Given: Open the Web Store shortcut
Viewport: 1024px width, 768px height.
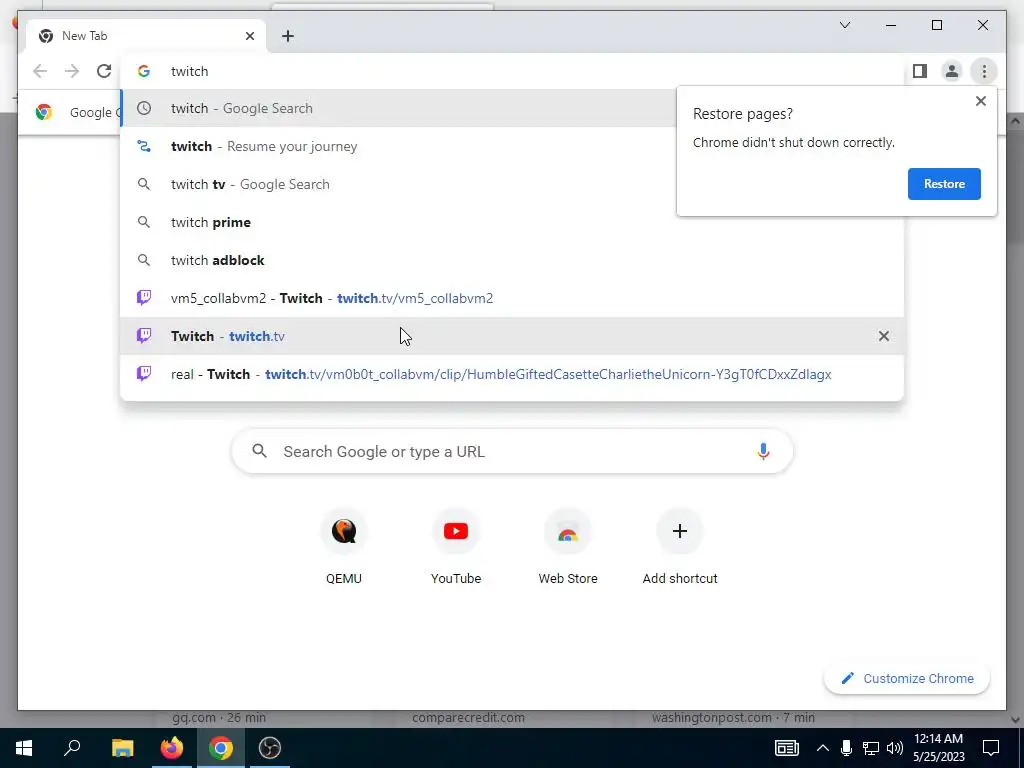Looking at the screenshot, I should 568,547.
